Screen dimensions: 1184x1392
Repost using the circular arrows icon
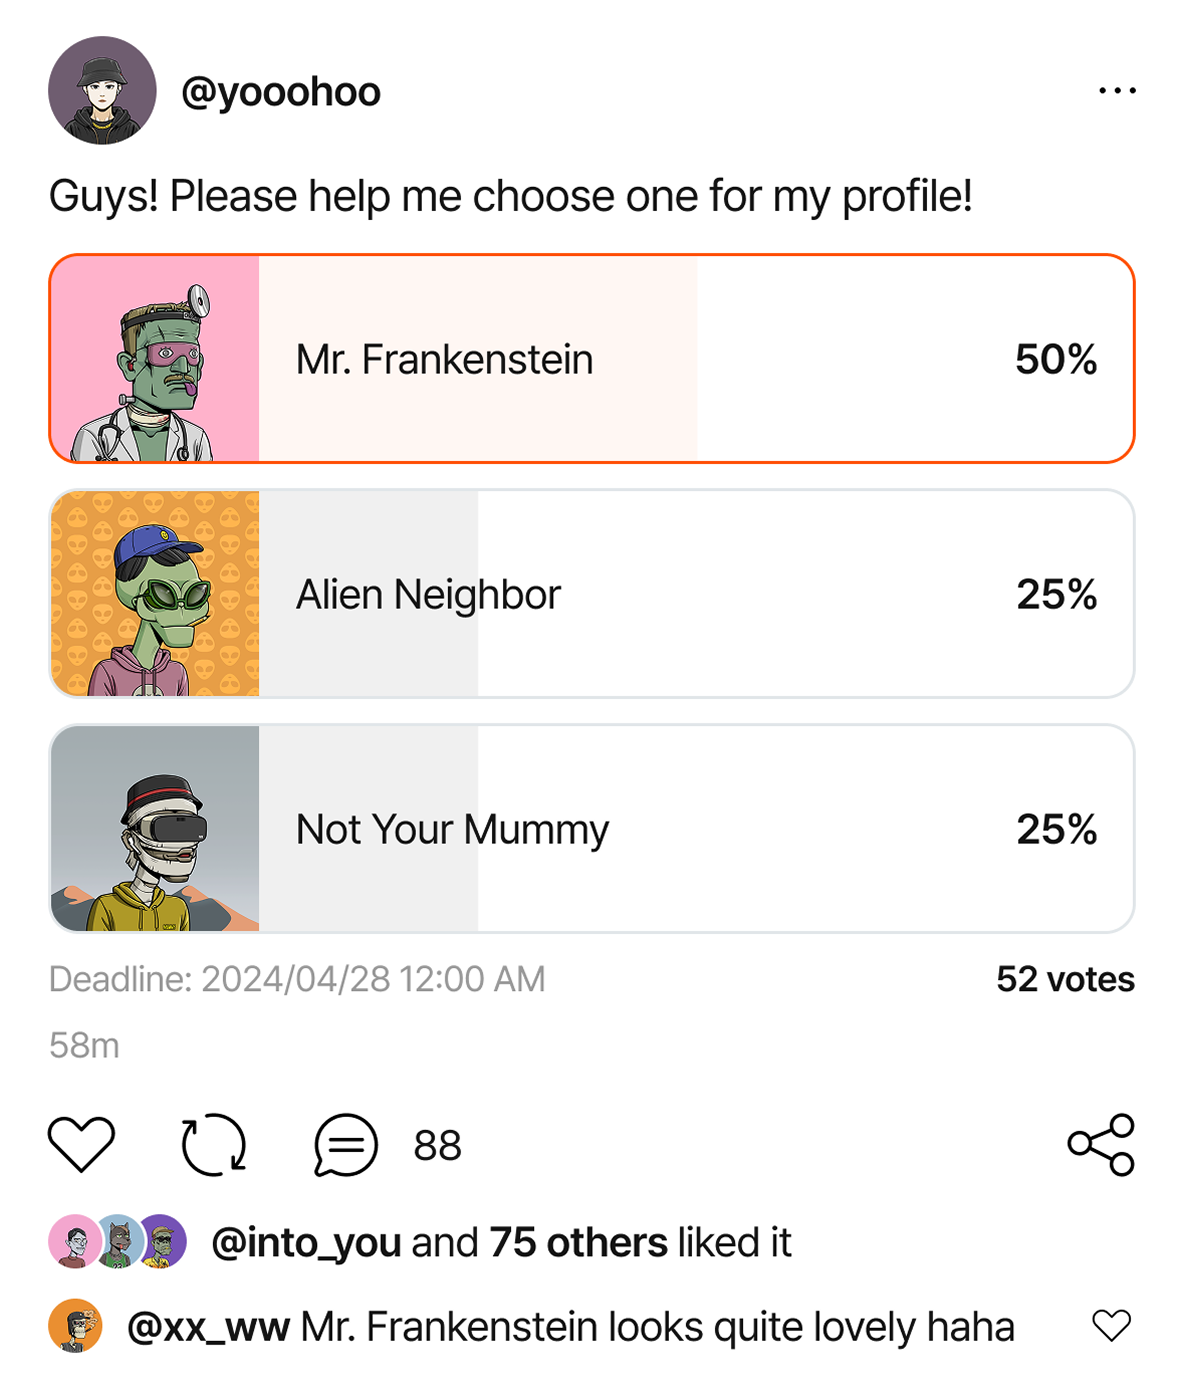pos(214,1144)
